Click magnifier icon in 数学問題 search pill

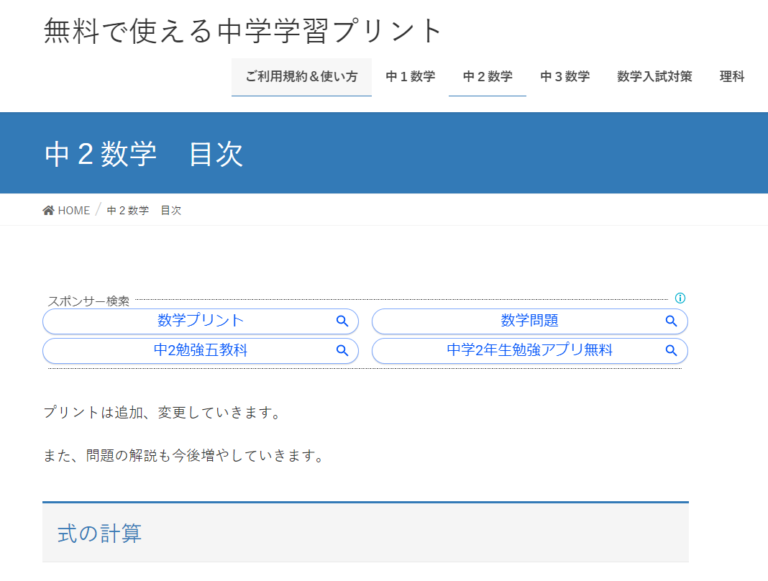pyautogui.click(x=671, y=321)
